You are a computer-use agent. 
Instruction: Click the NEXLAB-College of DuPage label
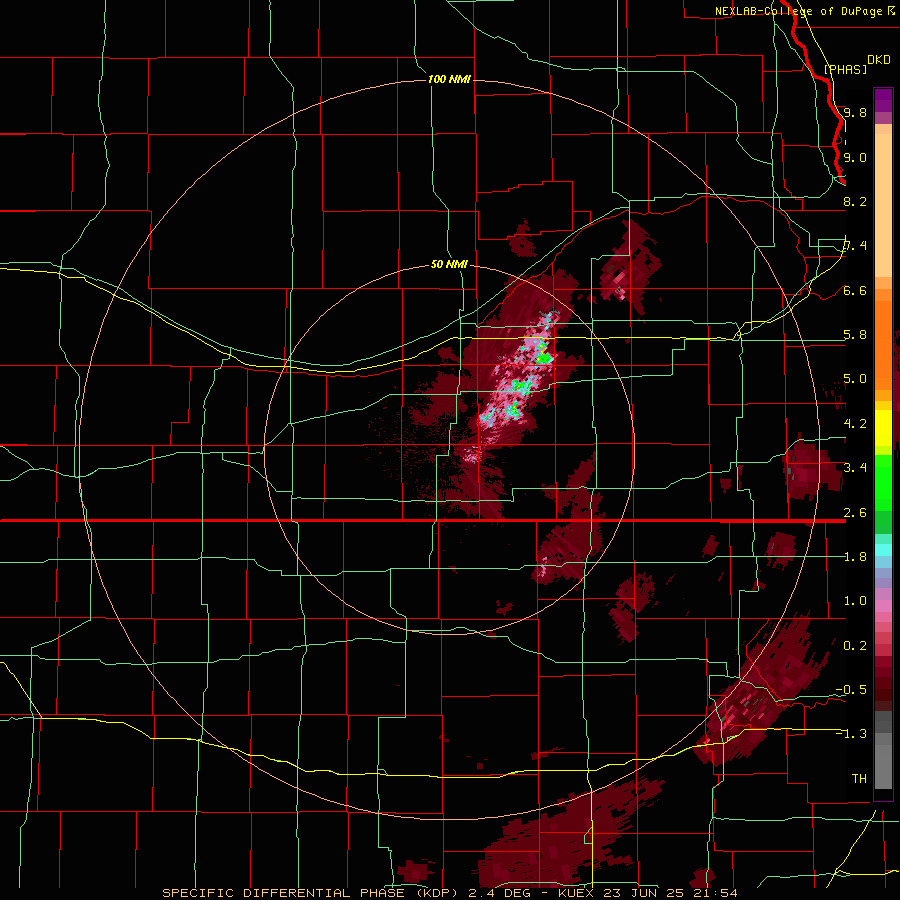(798, 11)
